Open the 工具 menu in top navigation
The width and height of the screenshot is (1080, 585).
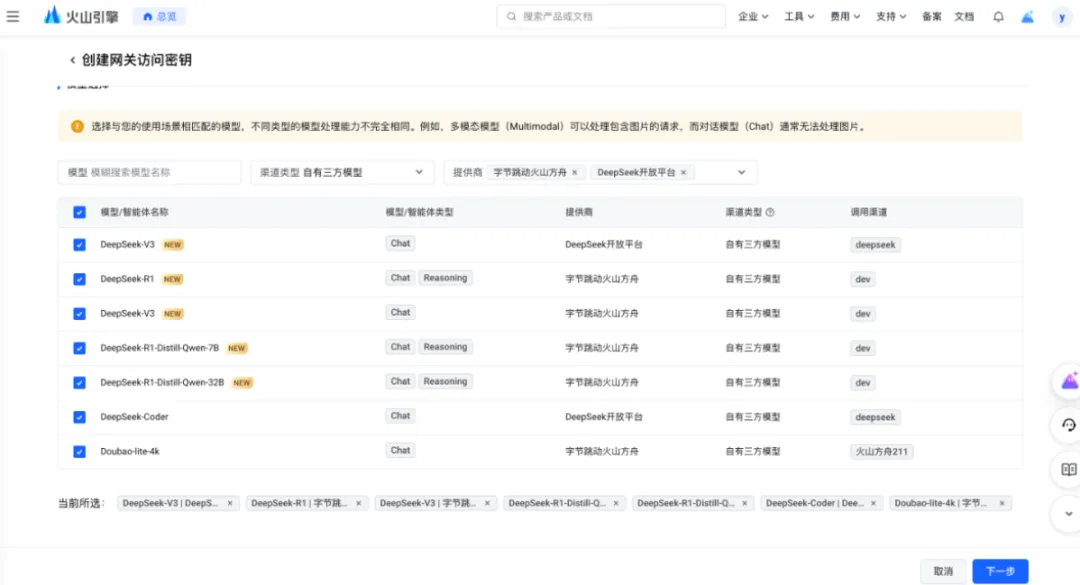tap(798, 17)
